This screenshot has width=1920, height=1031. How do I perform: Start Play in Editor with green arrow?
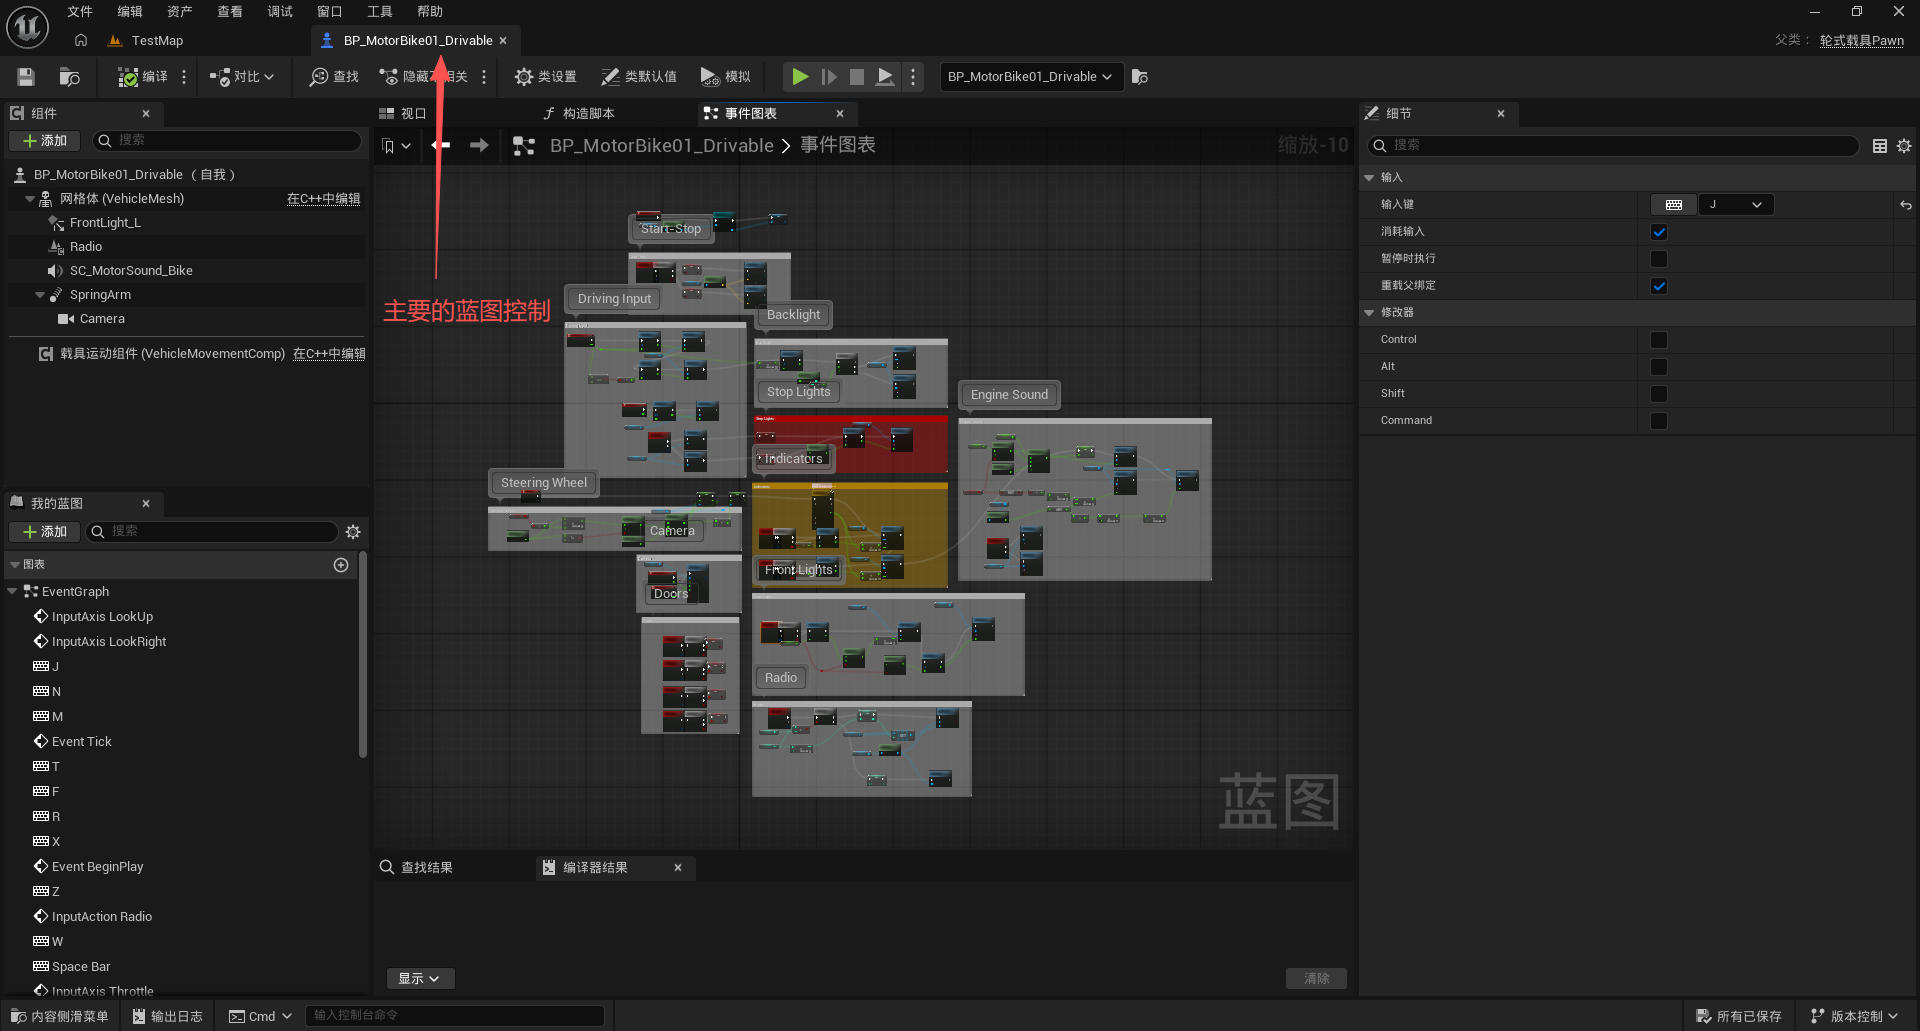(800, 77)
